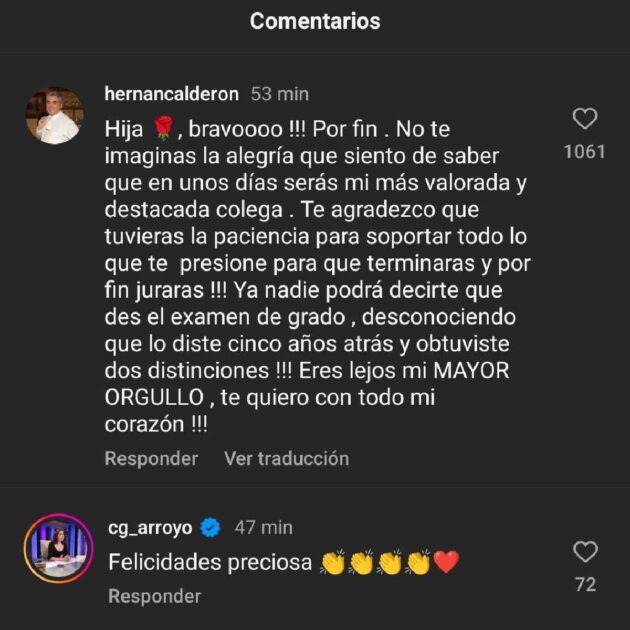This screenshot has width=630, height=630.
Task: Open cg_arroyo's profile picture
Action: [x=54, y=548]
